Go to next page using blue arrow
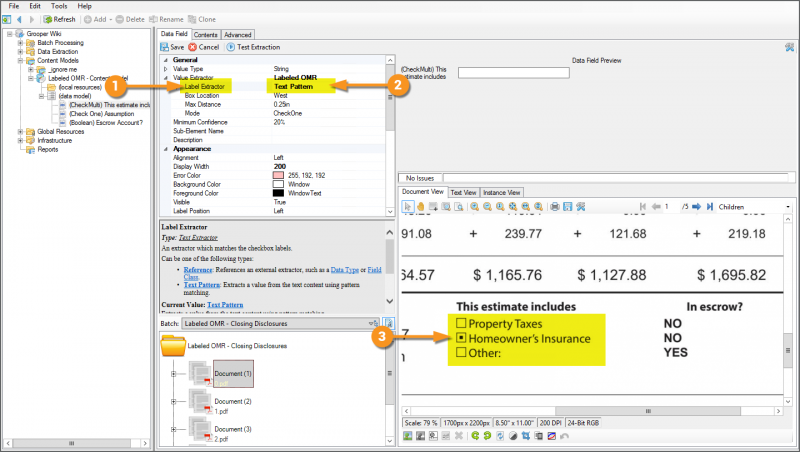 point(696,207)
